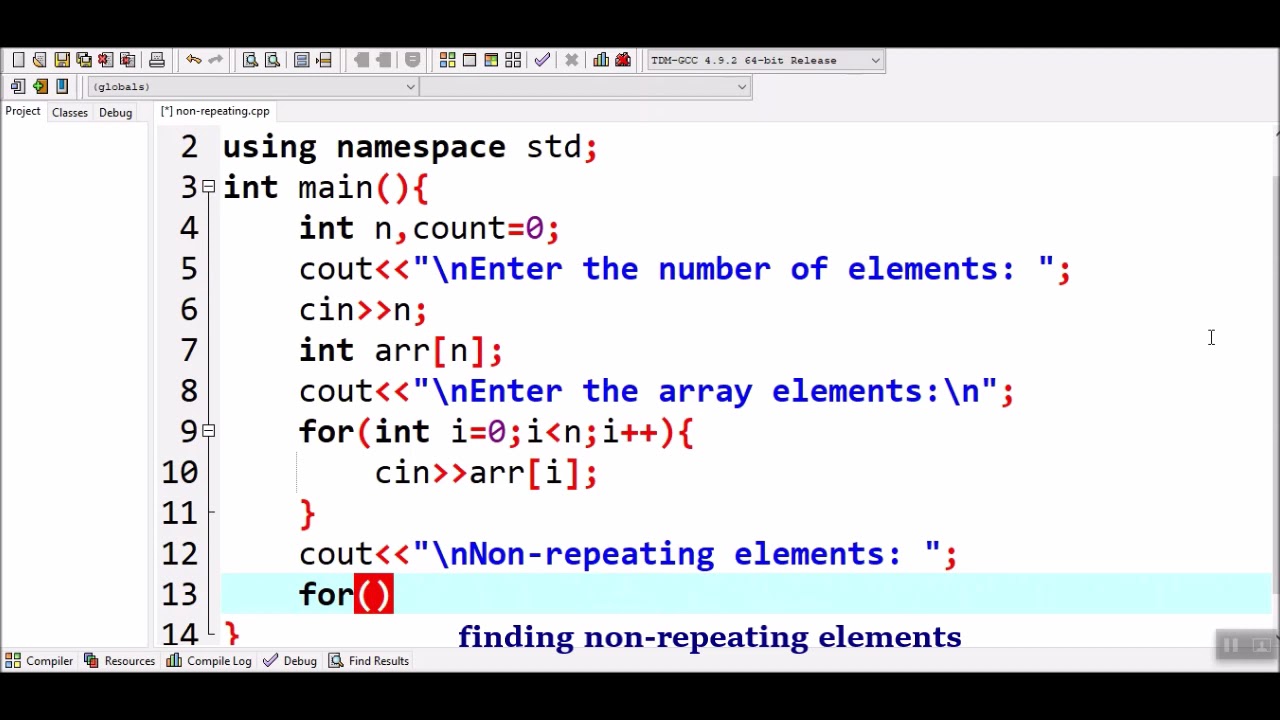Image resolution: width=1280 pixels, height=720 pixels.
Task: Open the bottom Debug tab
Action: [290, 661]
